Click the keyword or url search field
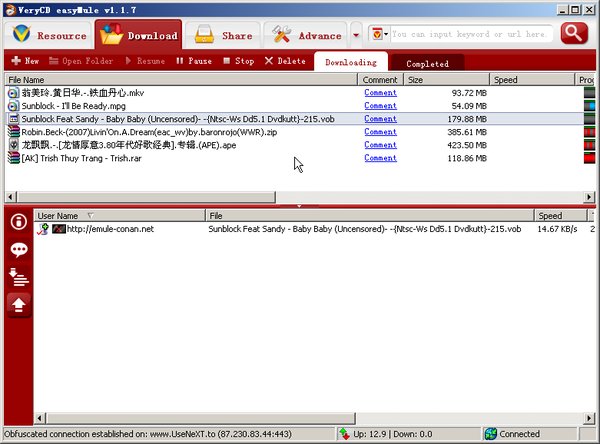600x444 pixels. (x=471, y=34)
